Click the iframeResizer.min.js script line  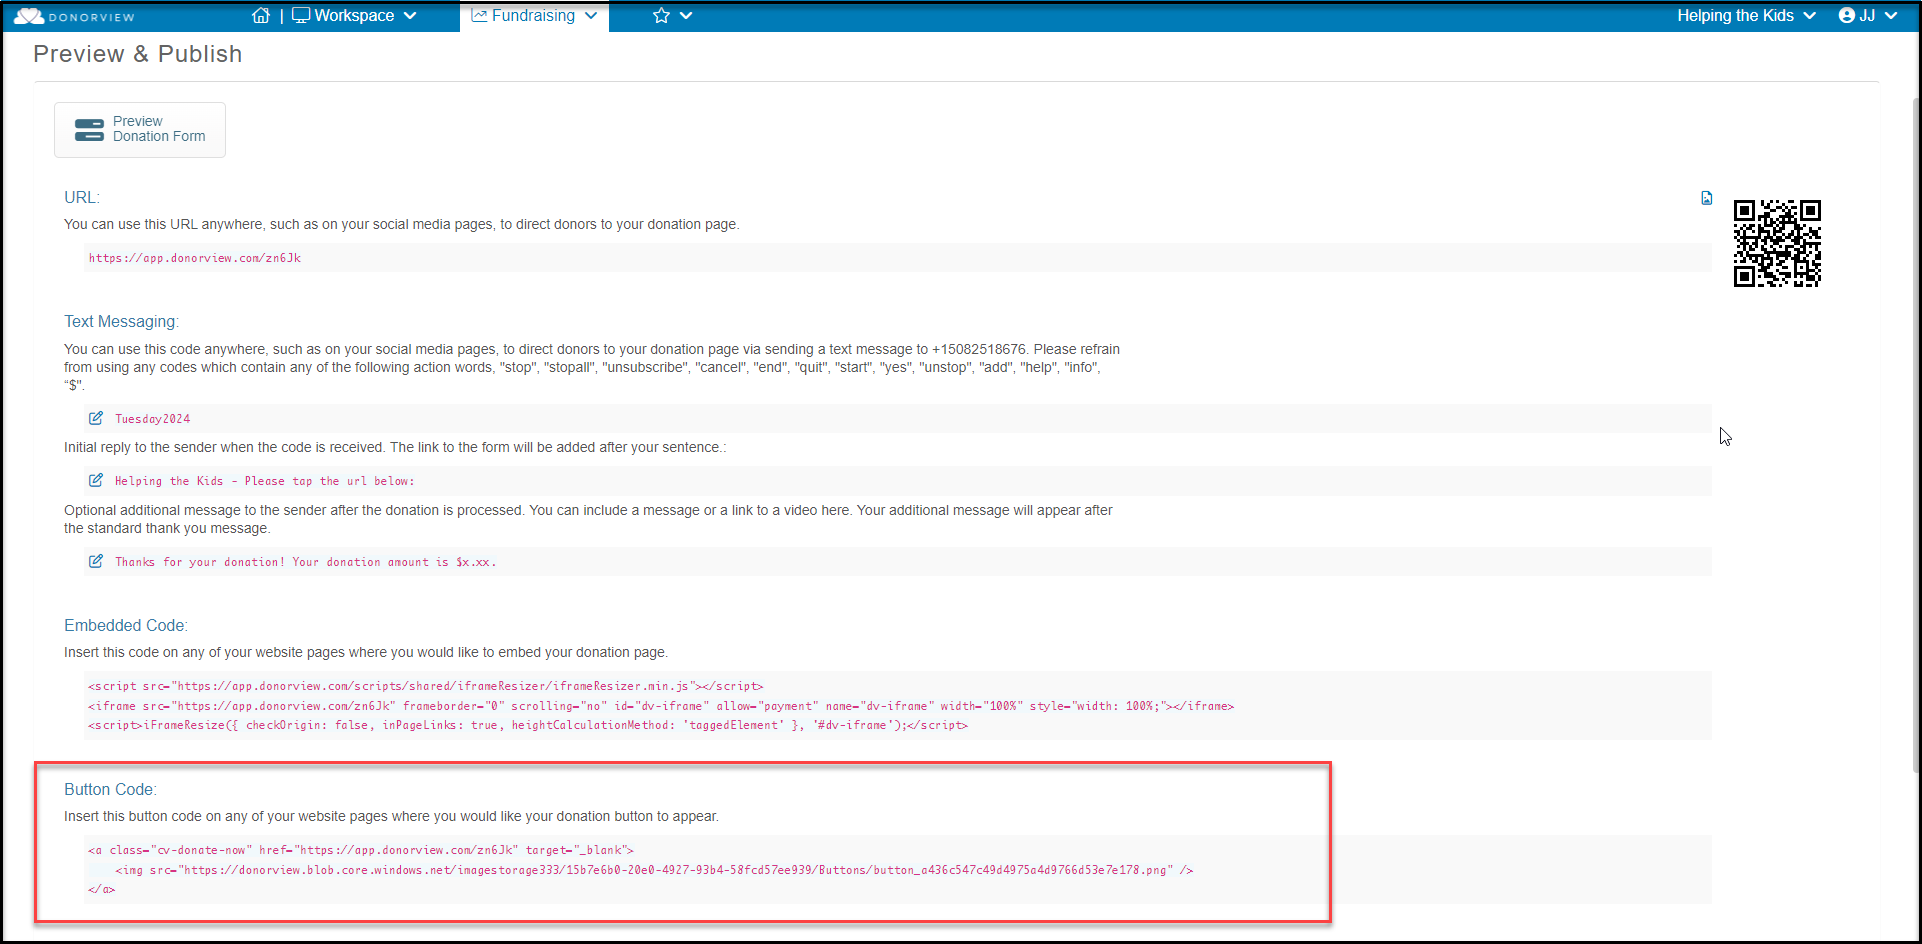[x=426, y=686]
